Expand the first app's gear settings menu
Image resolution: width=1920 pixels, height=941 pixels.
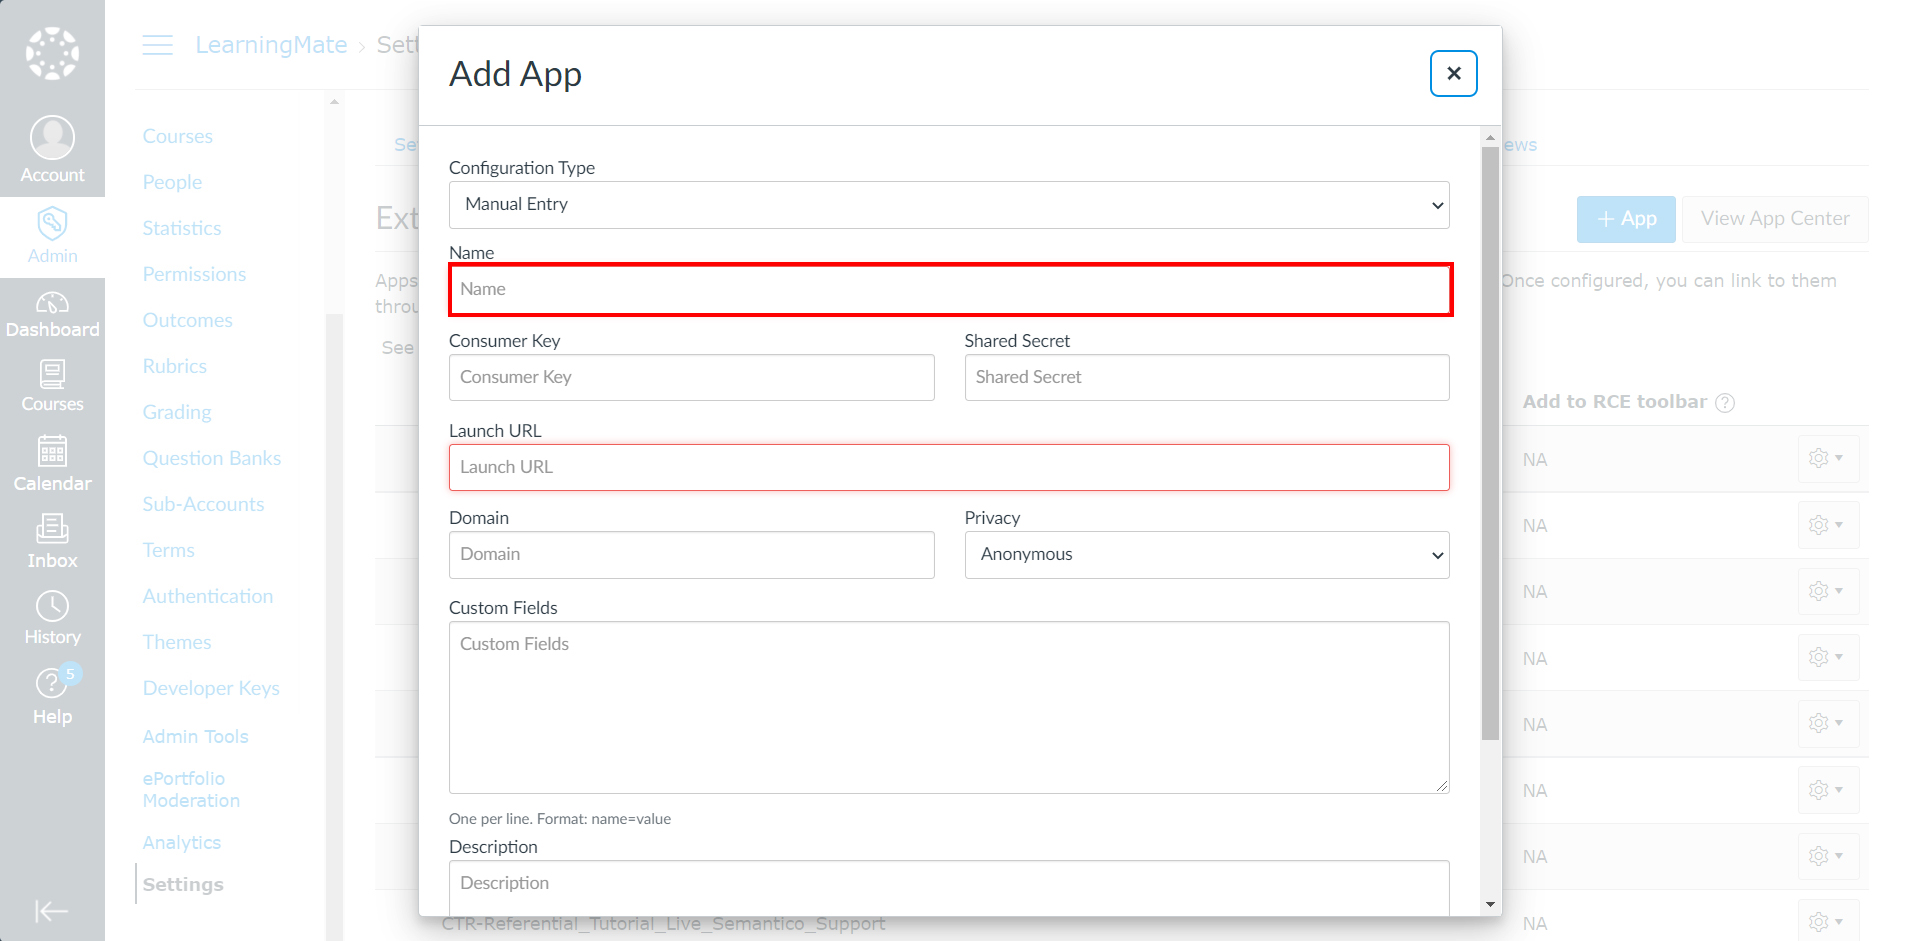[1827, 458]
